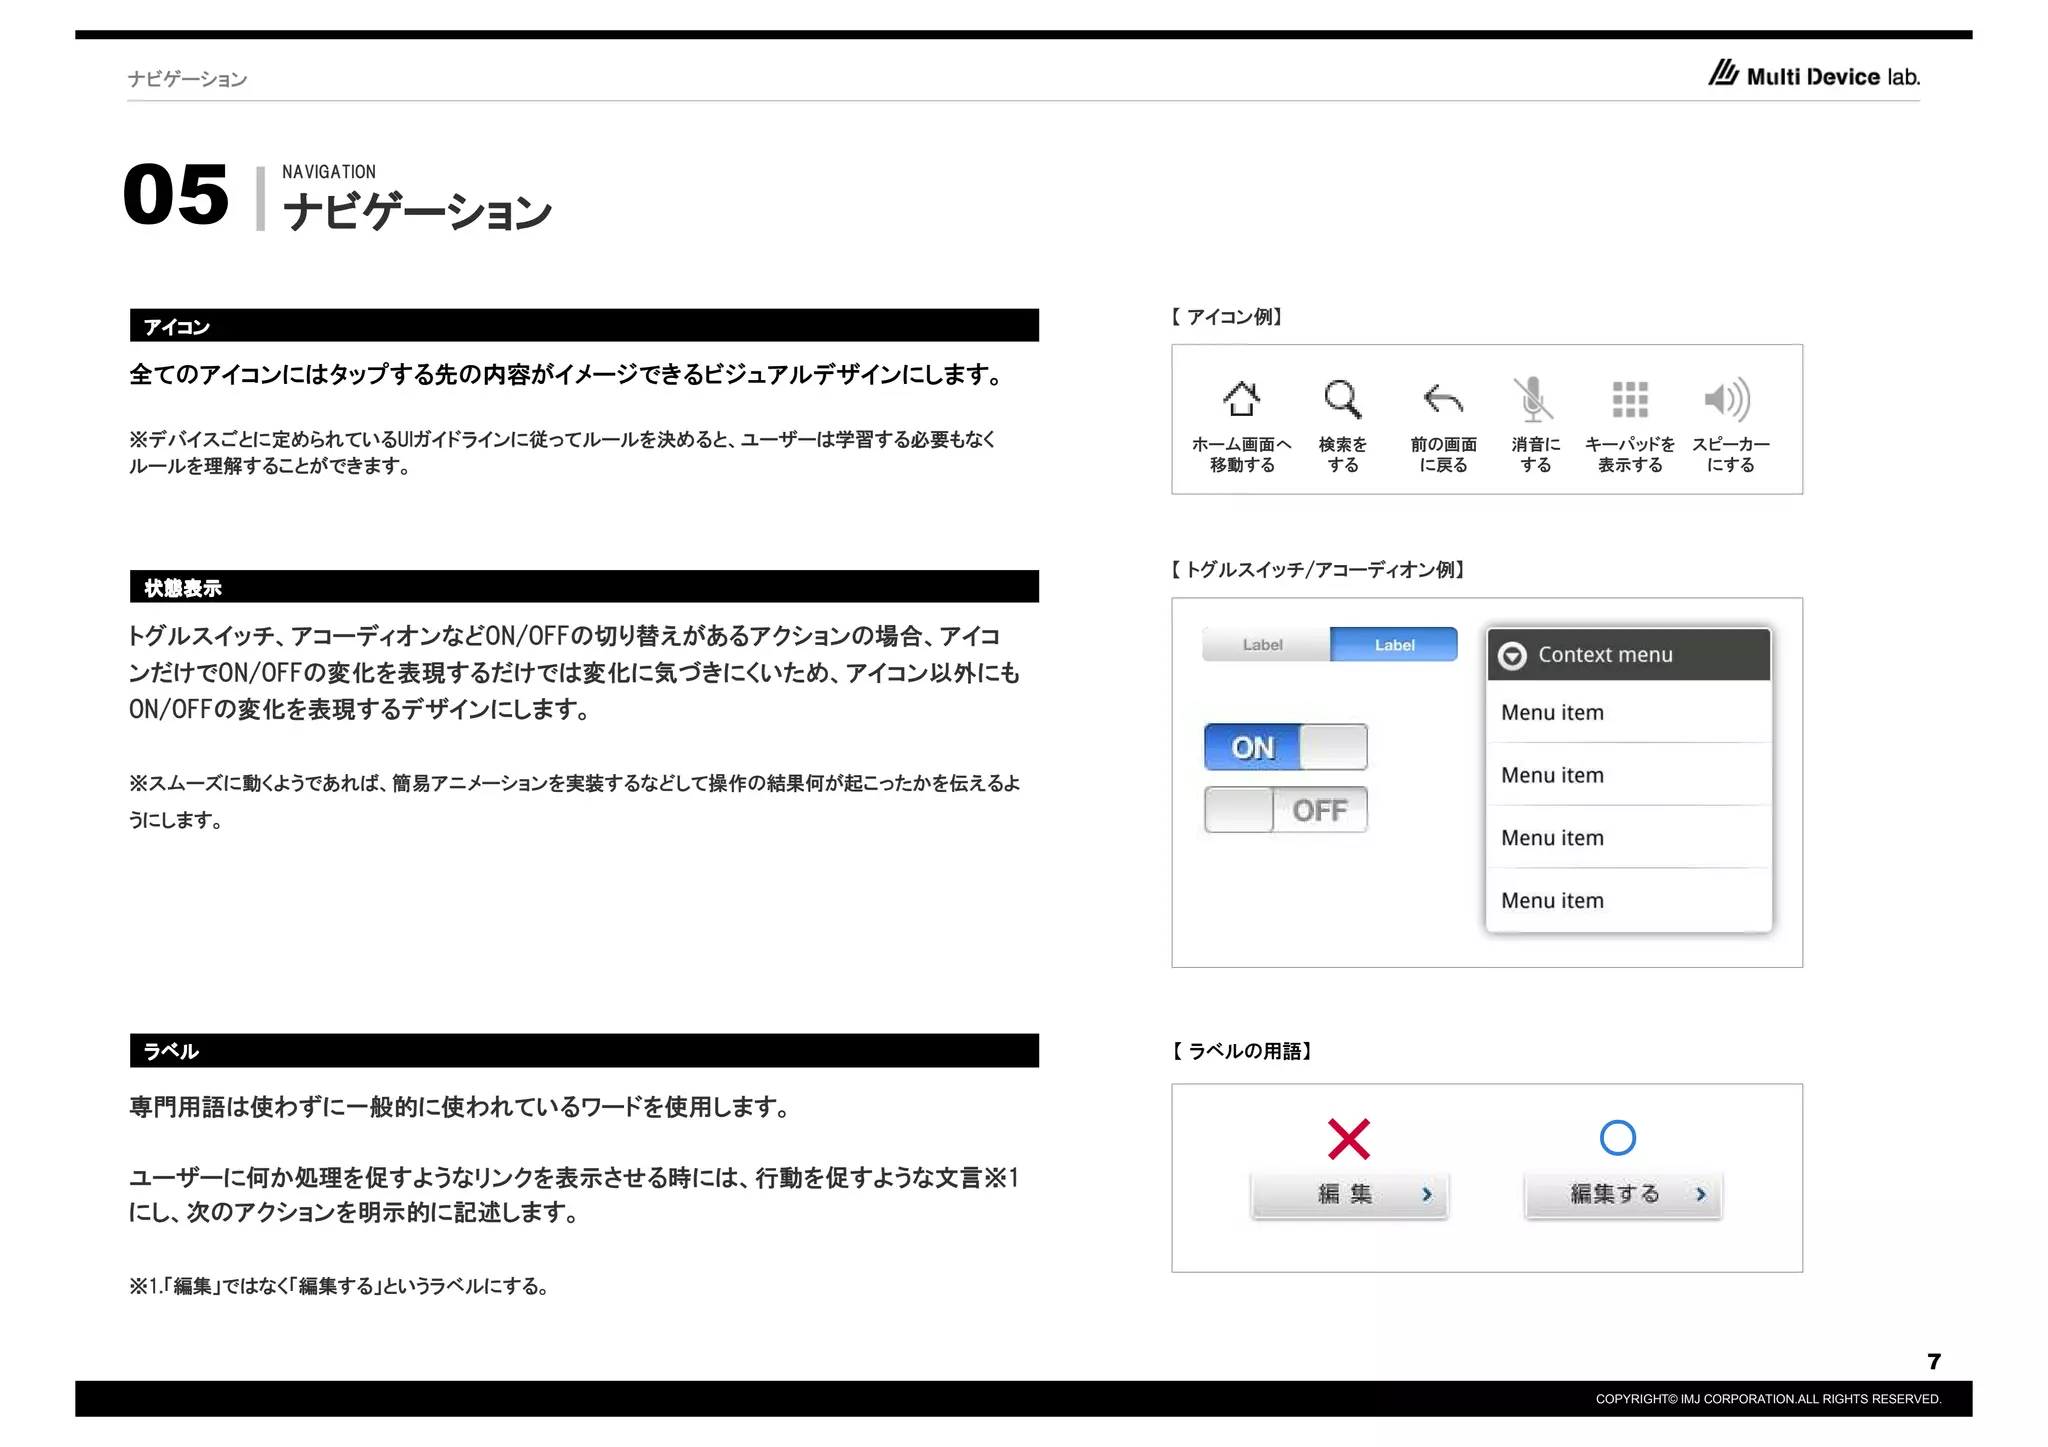Click the large 05 chapter number
2048x1447 pixels.
coord(176,195)
